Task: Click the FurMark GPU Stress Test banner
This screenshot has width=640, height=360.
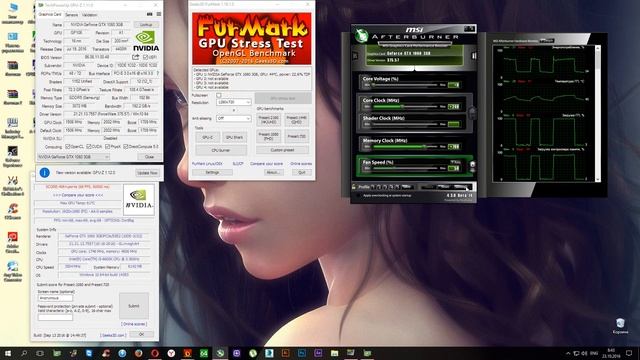Action: (x=251, y=38)
